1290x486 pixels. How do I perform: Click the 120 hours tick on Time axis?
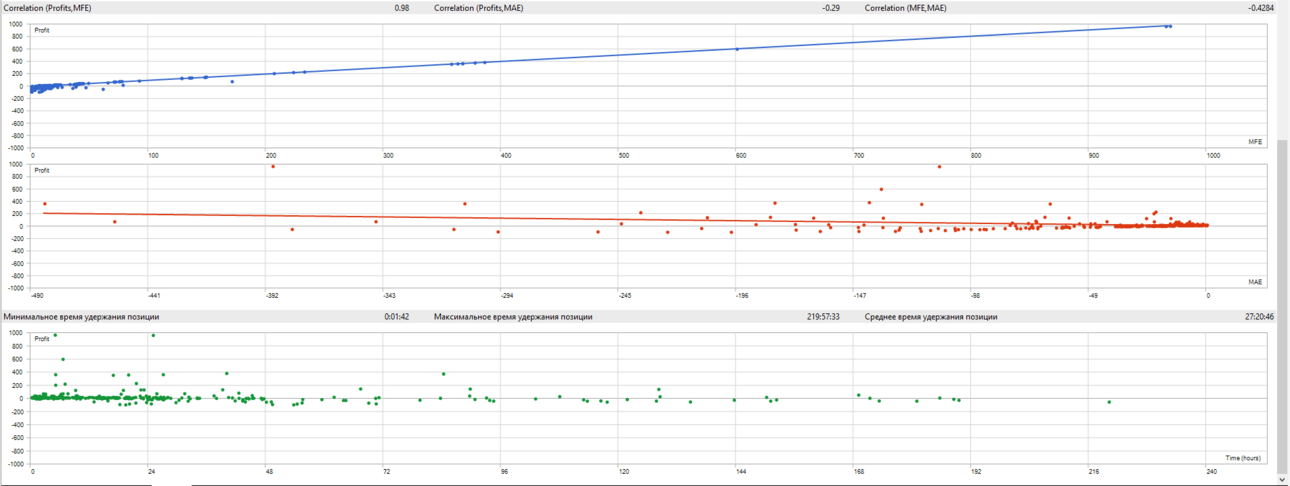[x=623, y=471]
